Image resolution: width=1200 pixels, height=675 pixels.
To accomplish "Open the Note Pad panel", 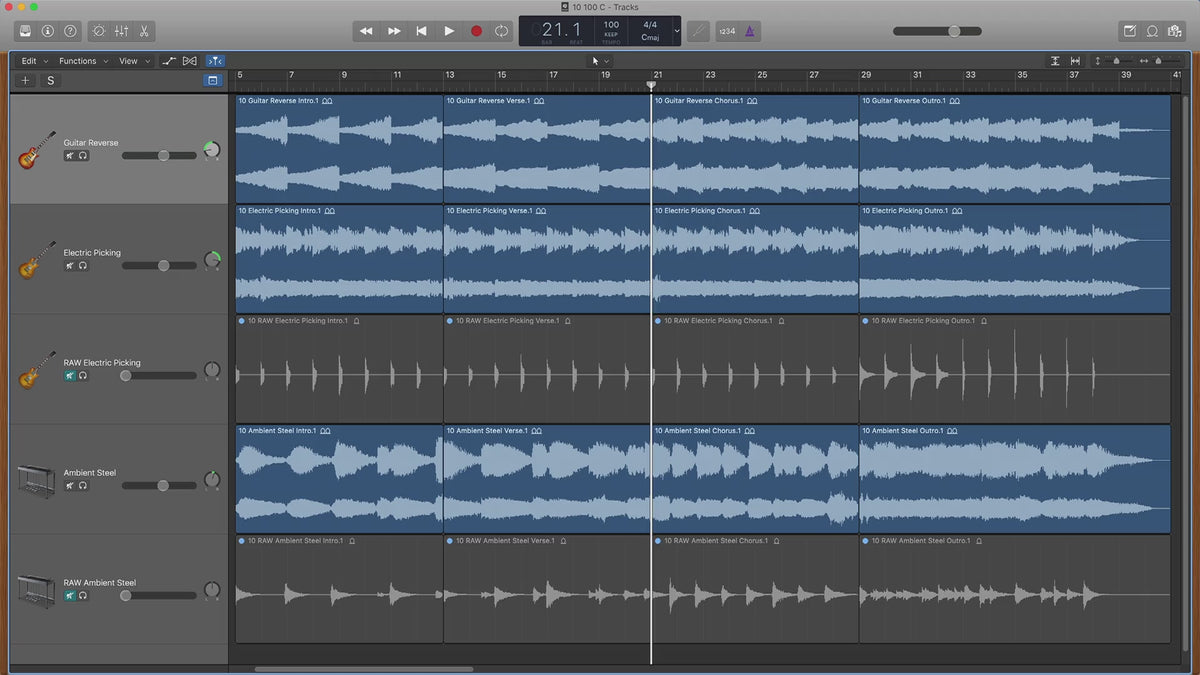I will [x=1130, y=31].
